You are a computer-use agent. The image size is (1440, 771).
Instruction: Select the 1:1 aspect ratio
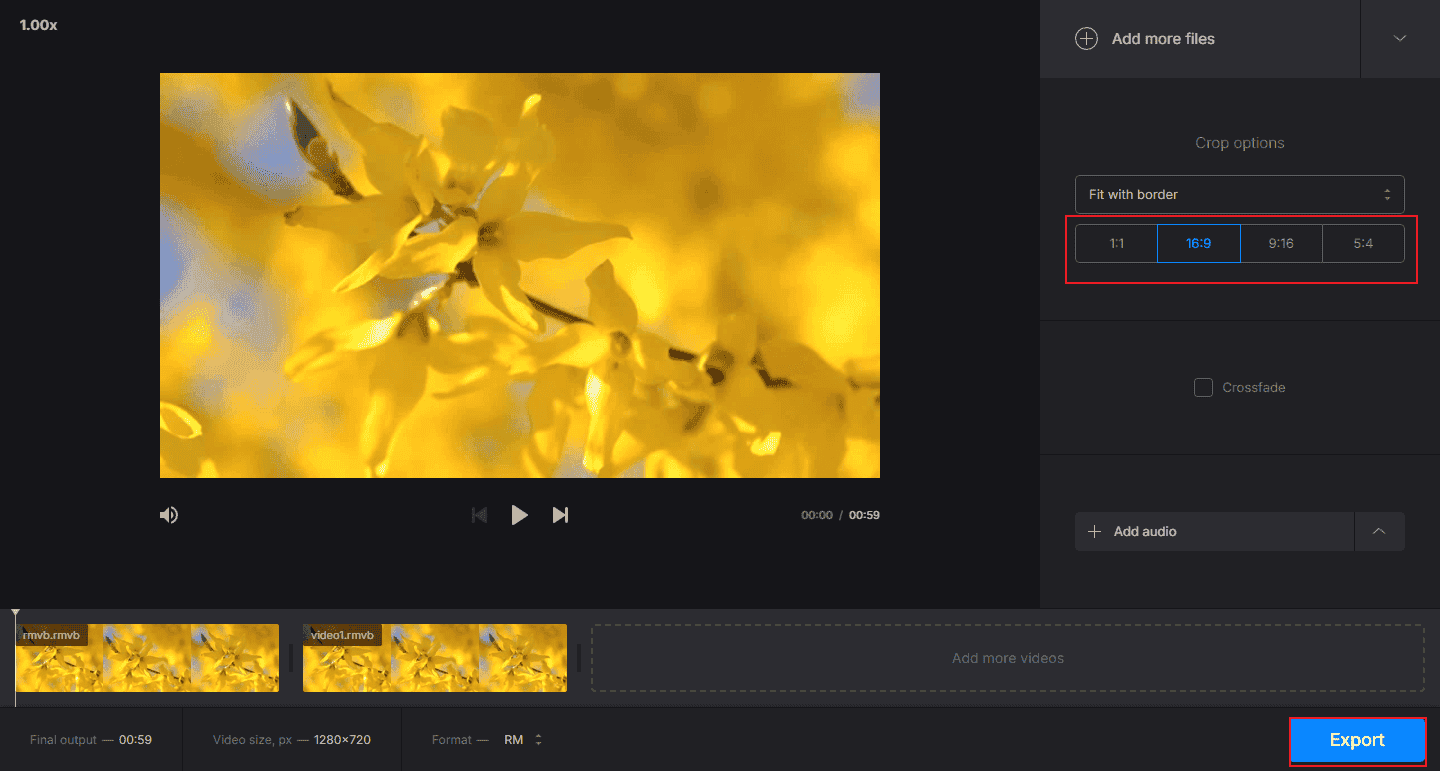[x=1116, y=243]
